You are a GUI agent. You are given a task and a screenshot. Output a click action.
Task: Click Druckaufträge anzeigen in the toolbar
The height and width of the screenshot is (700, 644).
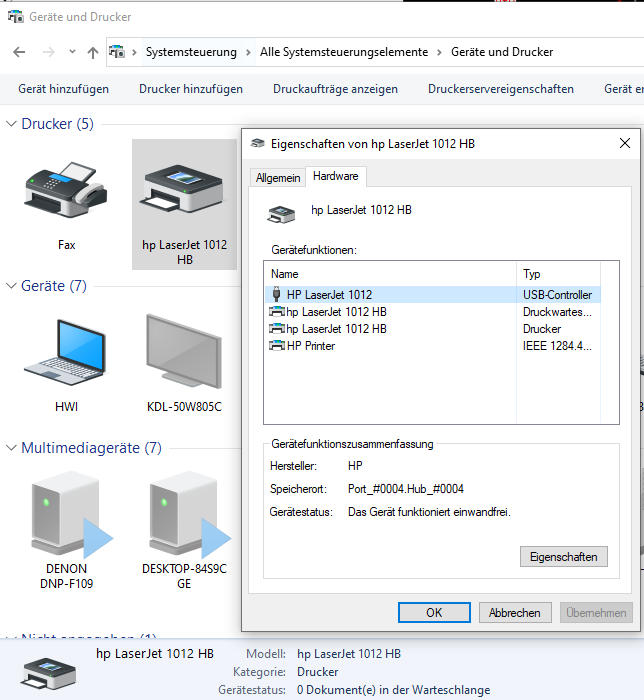(x=335, y=89)
